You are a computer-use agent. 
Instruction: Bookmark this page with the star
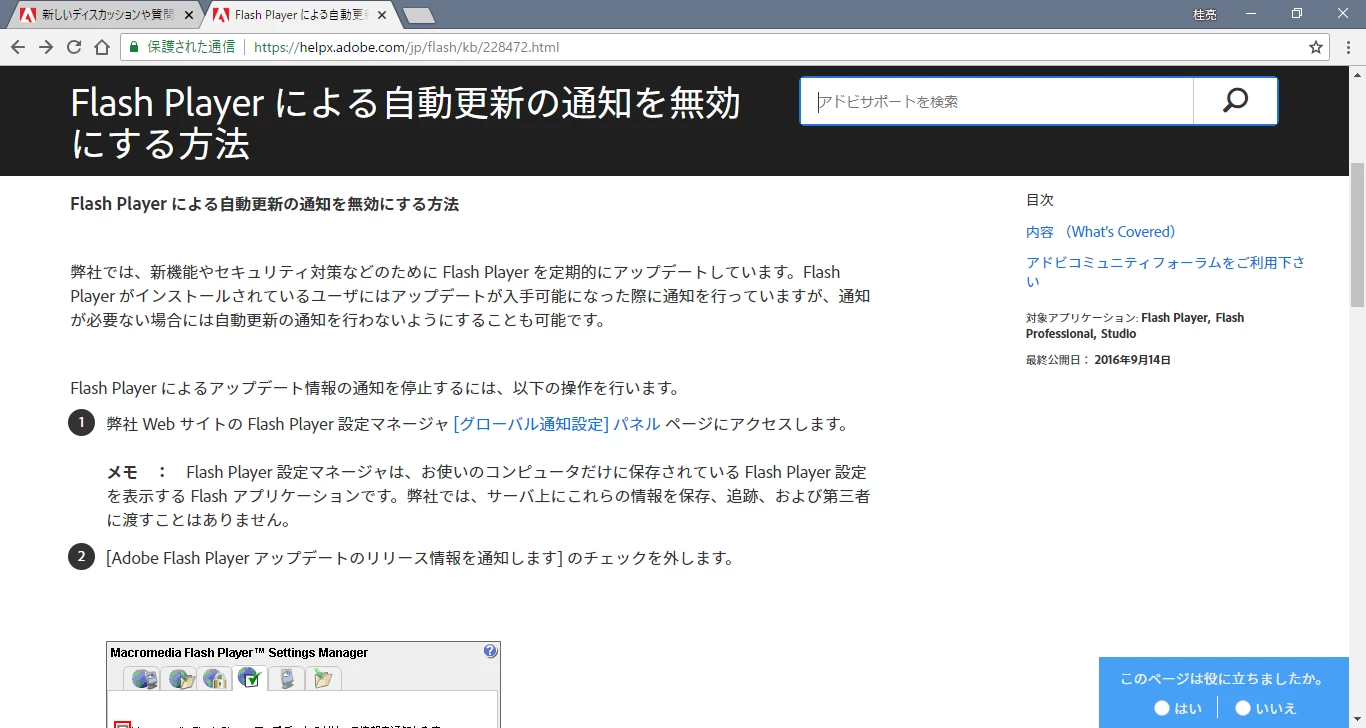tap(1316, 47)
